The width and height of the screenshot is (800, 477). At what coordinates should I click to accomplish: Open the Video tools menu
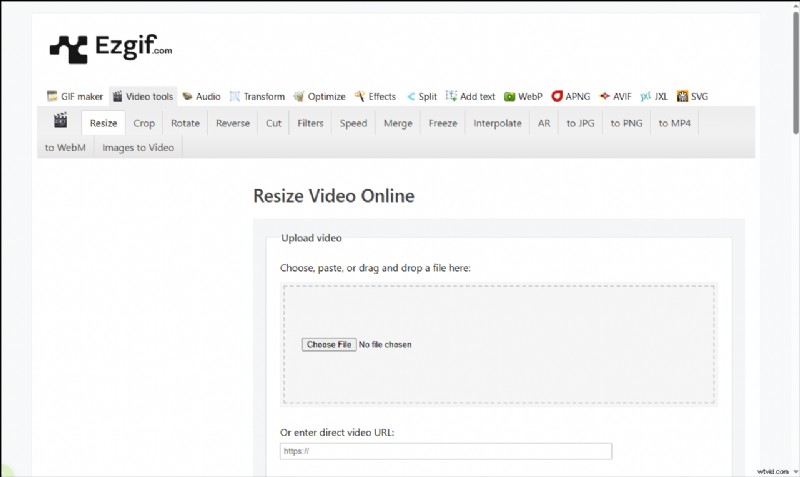pyautogui.click(x=143, y=96)
